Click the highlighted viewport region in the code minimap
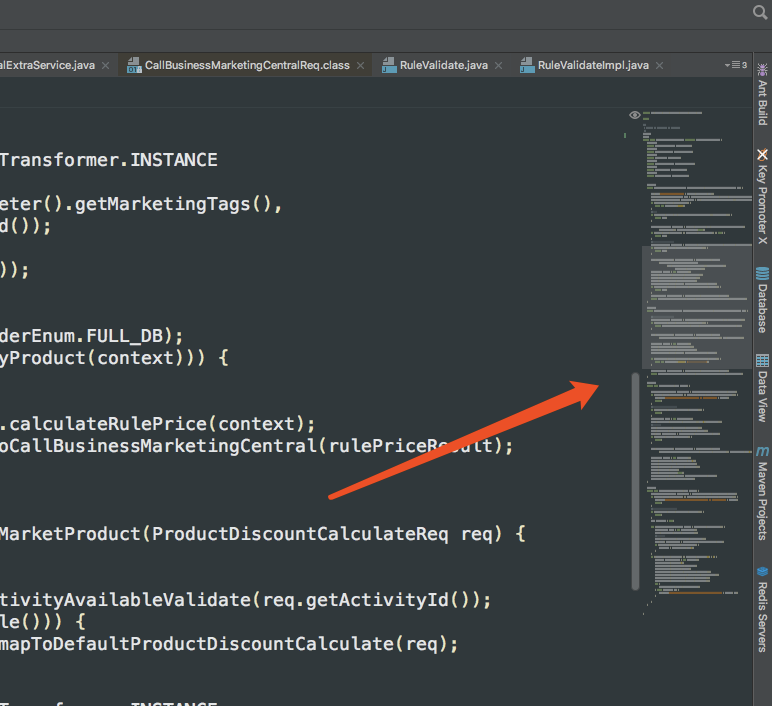The width and height of the screenshot is (772, 706). (697, 307)
